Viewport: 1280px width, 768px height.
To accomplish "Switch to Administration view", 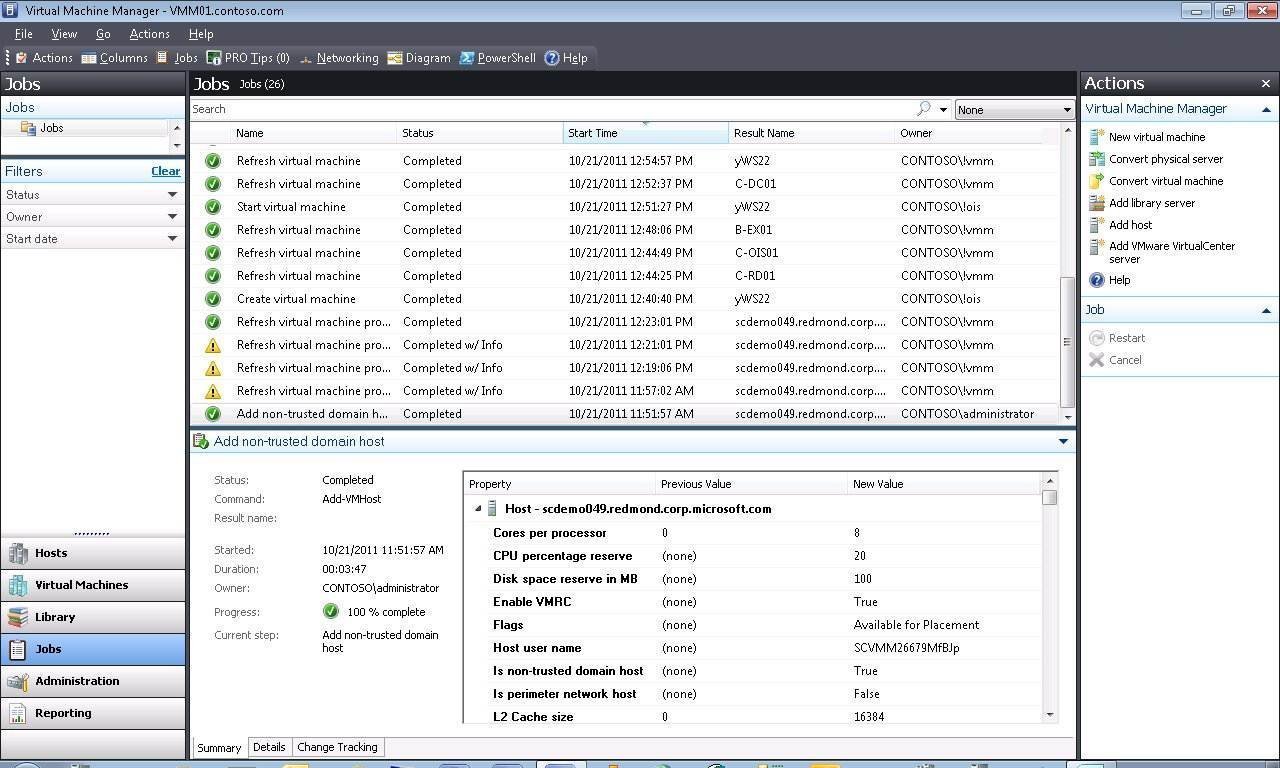I will (93, 681).
